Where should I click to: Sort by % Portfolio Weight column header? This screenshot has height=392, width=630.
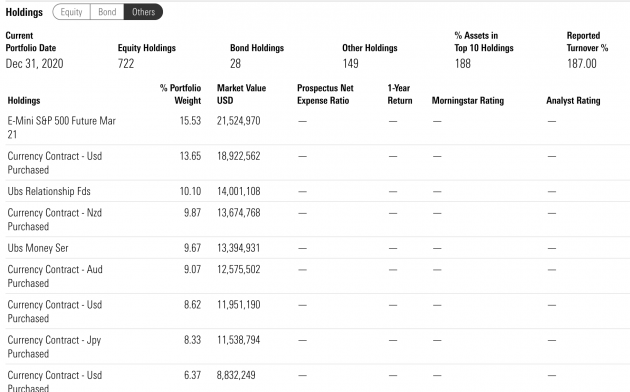coord(180,94)
